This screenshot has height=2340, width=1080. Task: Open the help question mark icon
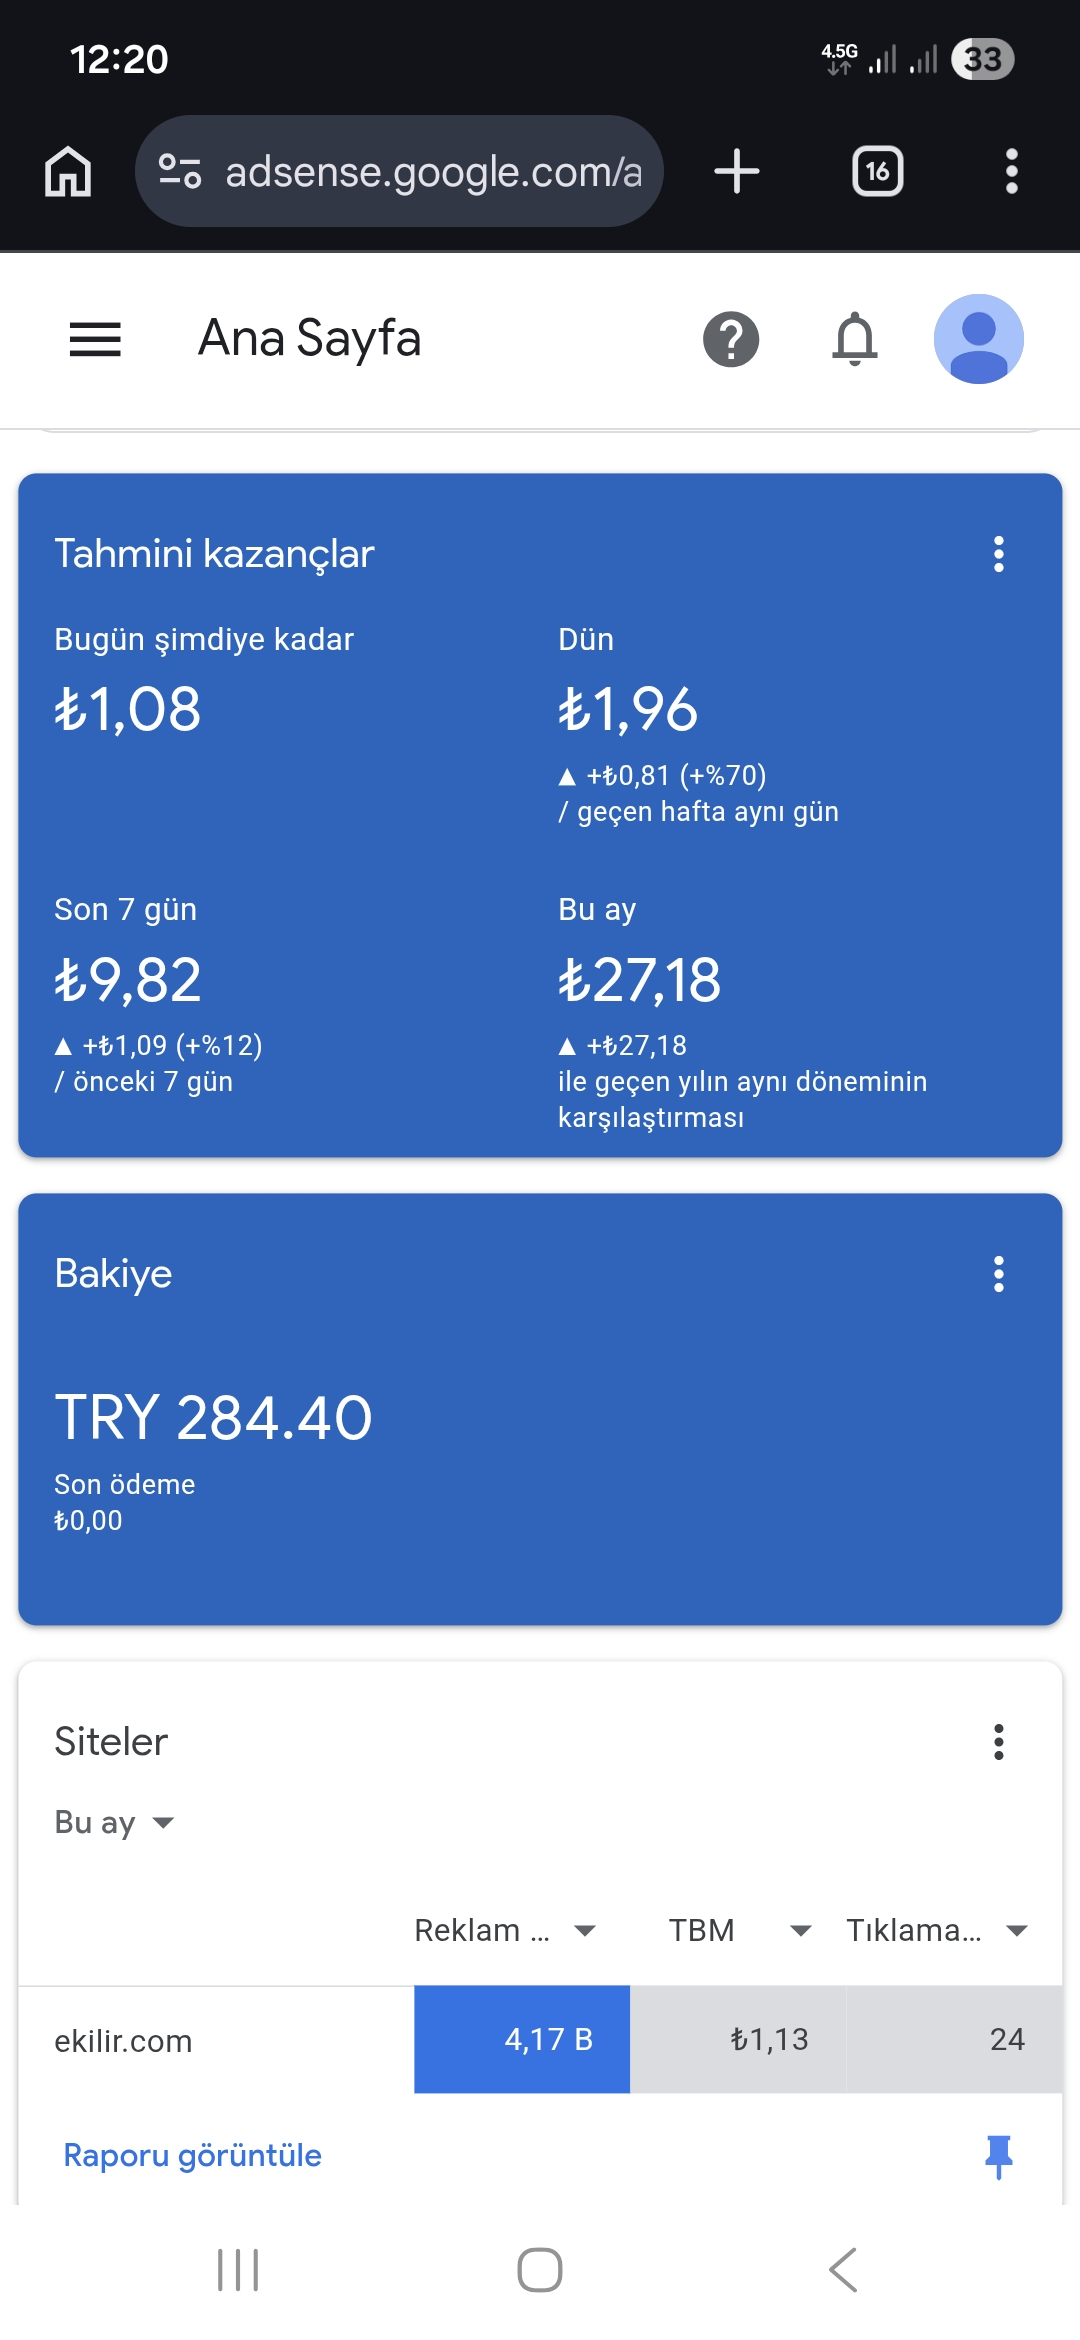click(731, 339)
